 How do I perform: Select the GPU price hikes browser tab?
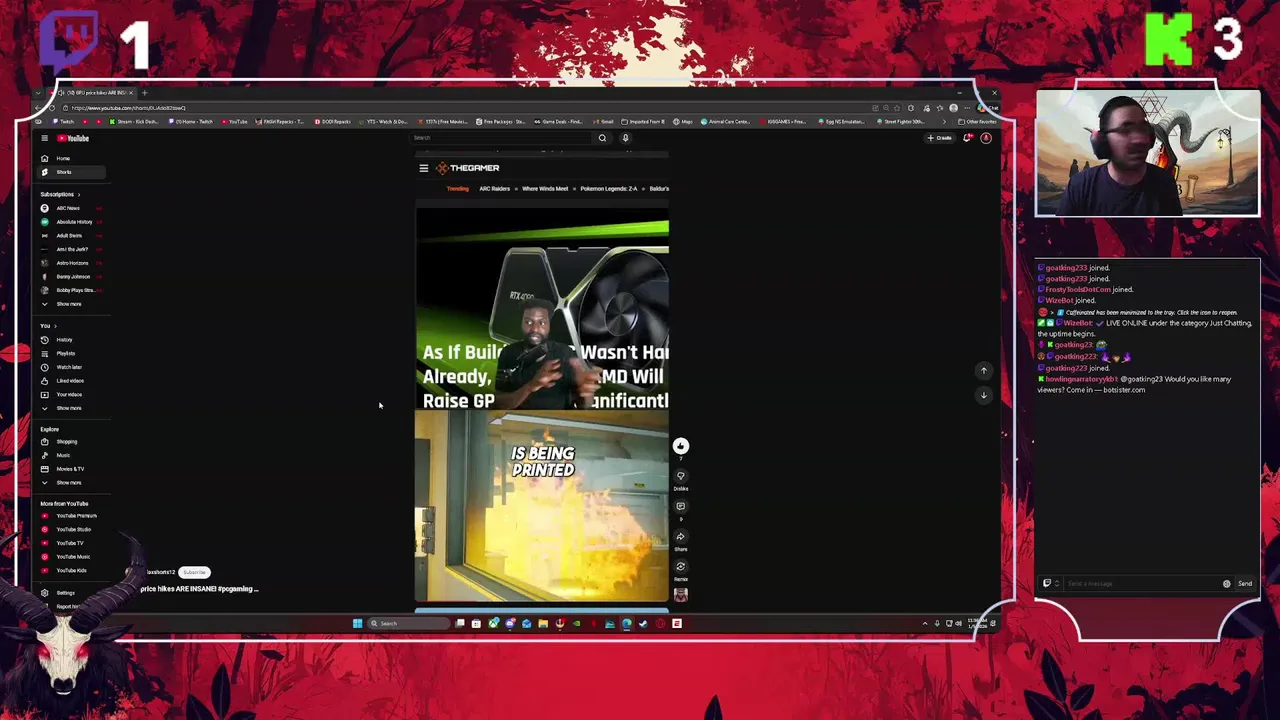[92, 93]
